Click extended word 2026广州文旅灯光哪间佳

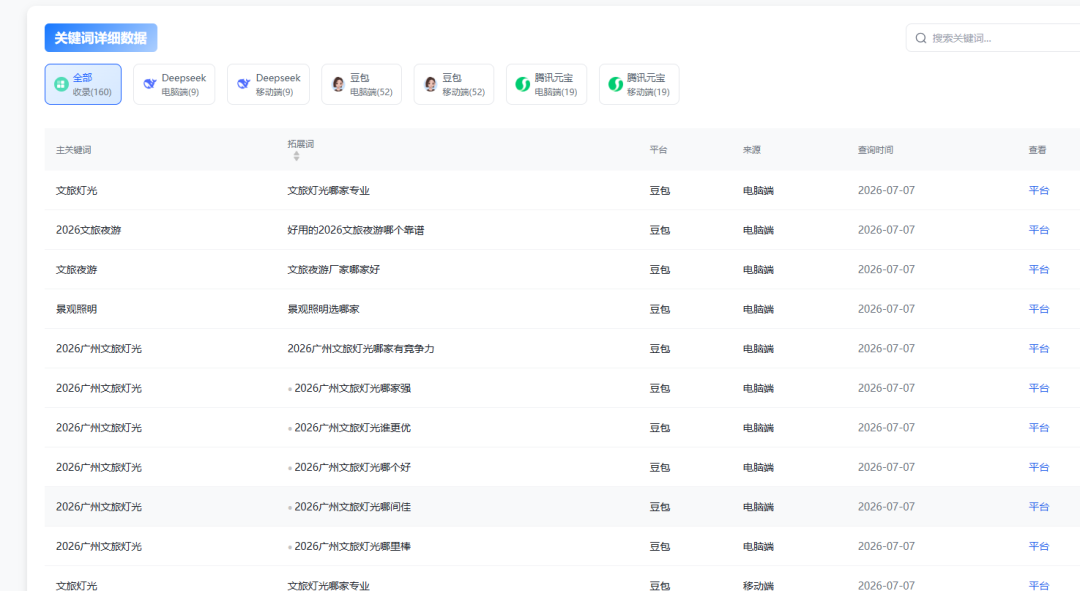353,506
